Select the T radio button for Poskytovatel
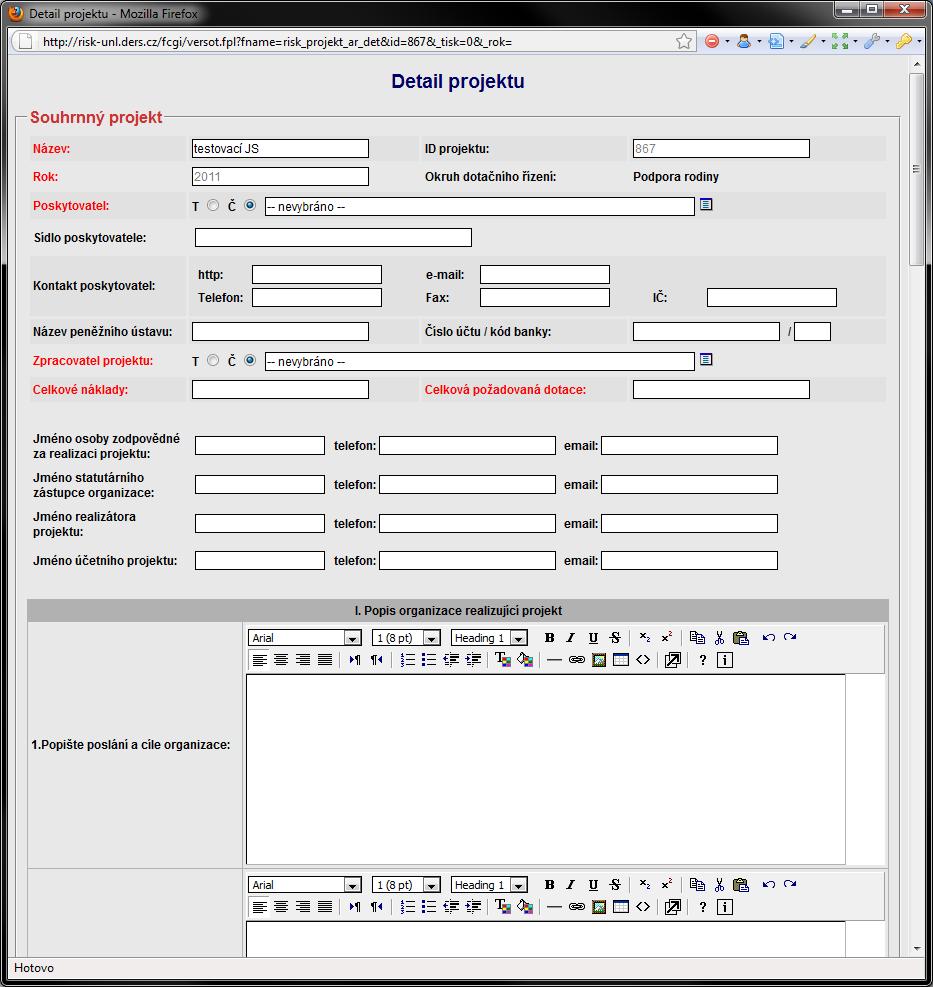Image resolution: width=933 pixels, height=987 pixels. pyautogui.click(x=213, y=205)
